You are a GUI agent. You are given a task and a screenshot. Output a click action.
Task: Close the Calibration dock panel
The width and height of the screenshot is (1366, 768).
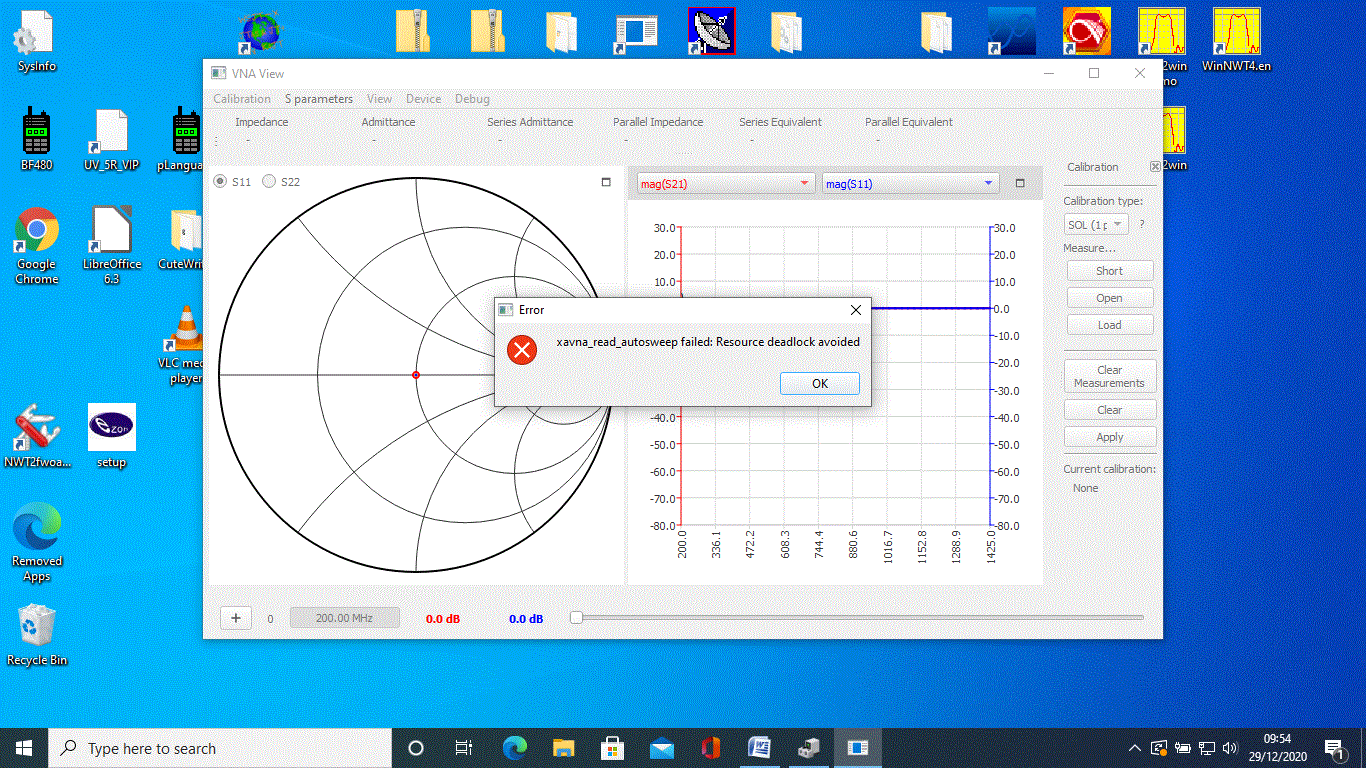(1155, 167)
